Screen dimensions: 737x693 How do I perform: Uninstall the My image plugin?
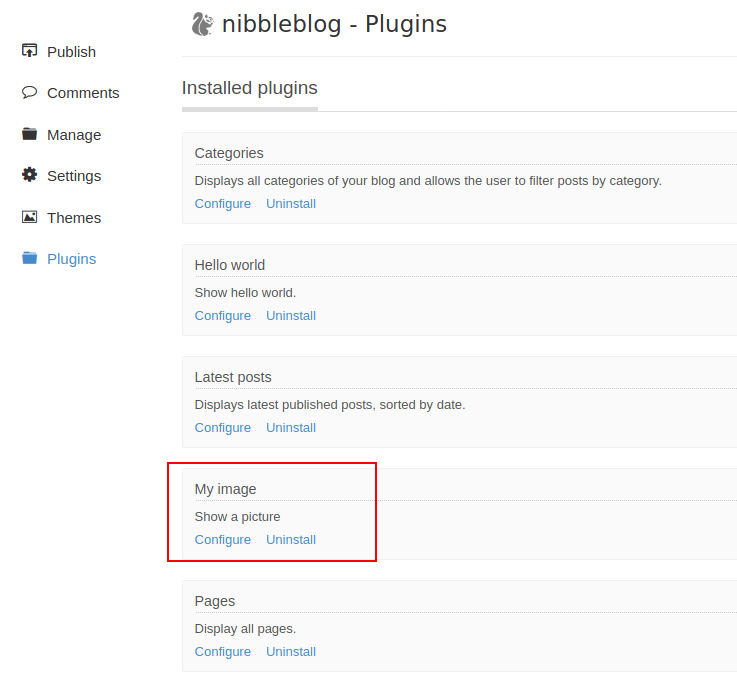point(291,539)
